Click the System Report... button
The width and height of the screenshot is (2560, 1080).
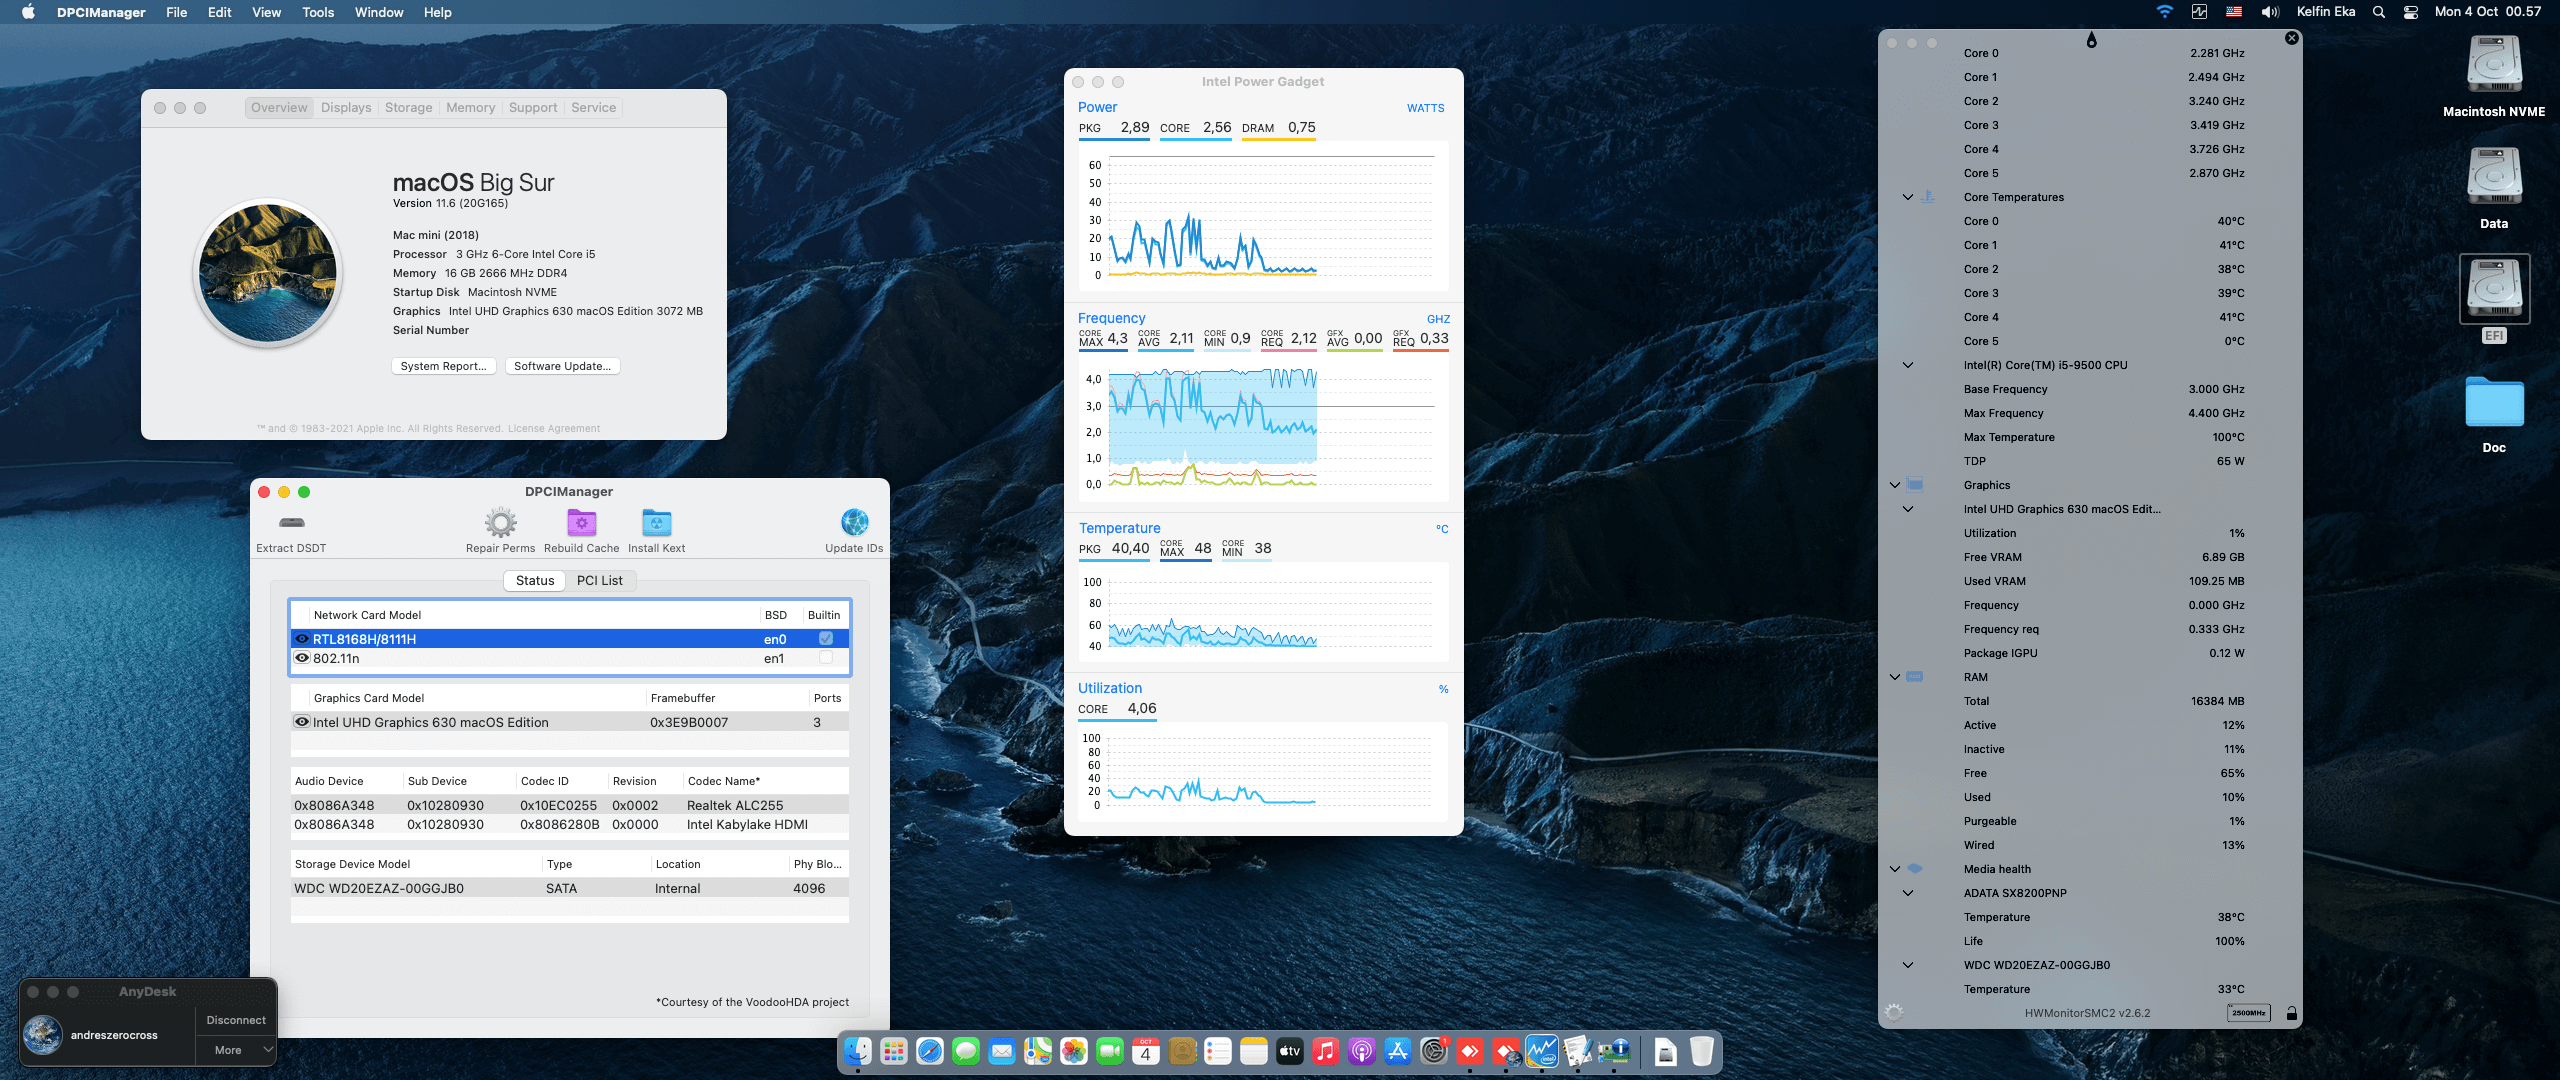pos(443,366)
